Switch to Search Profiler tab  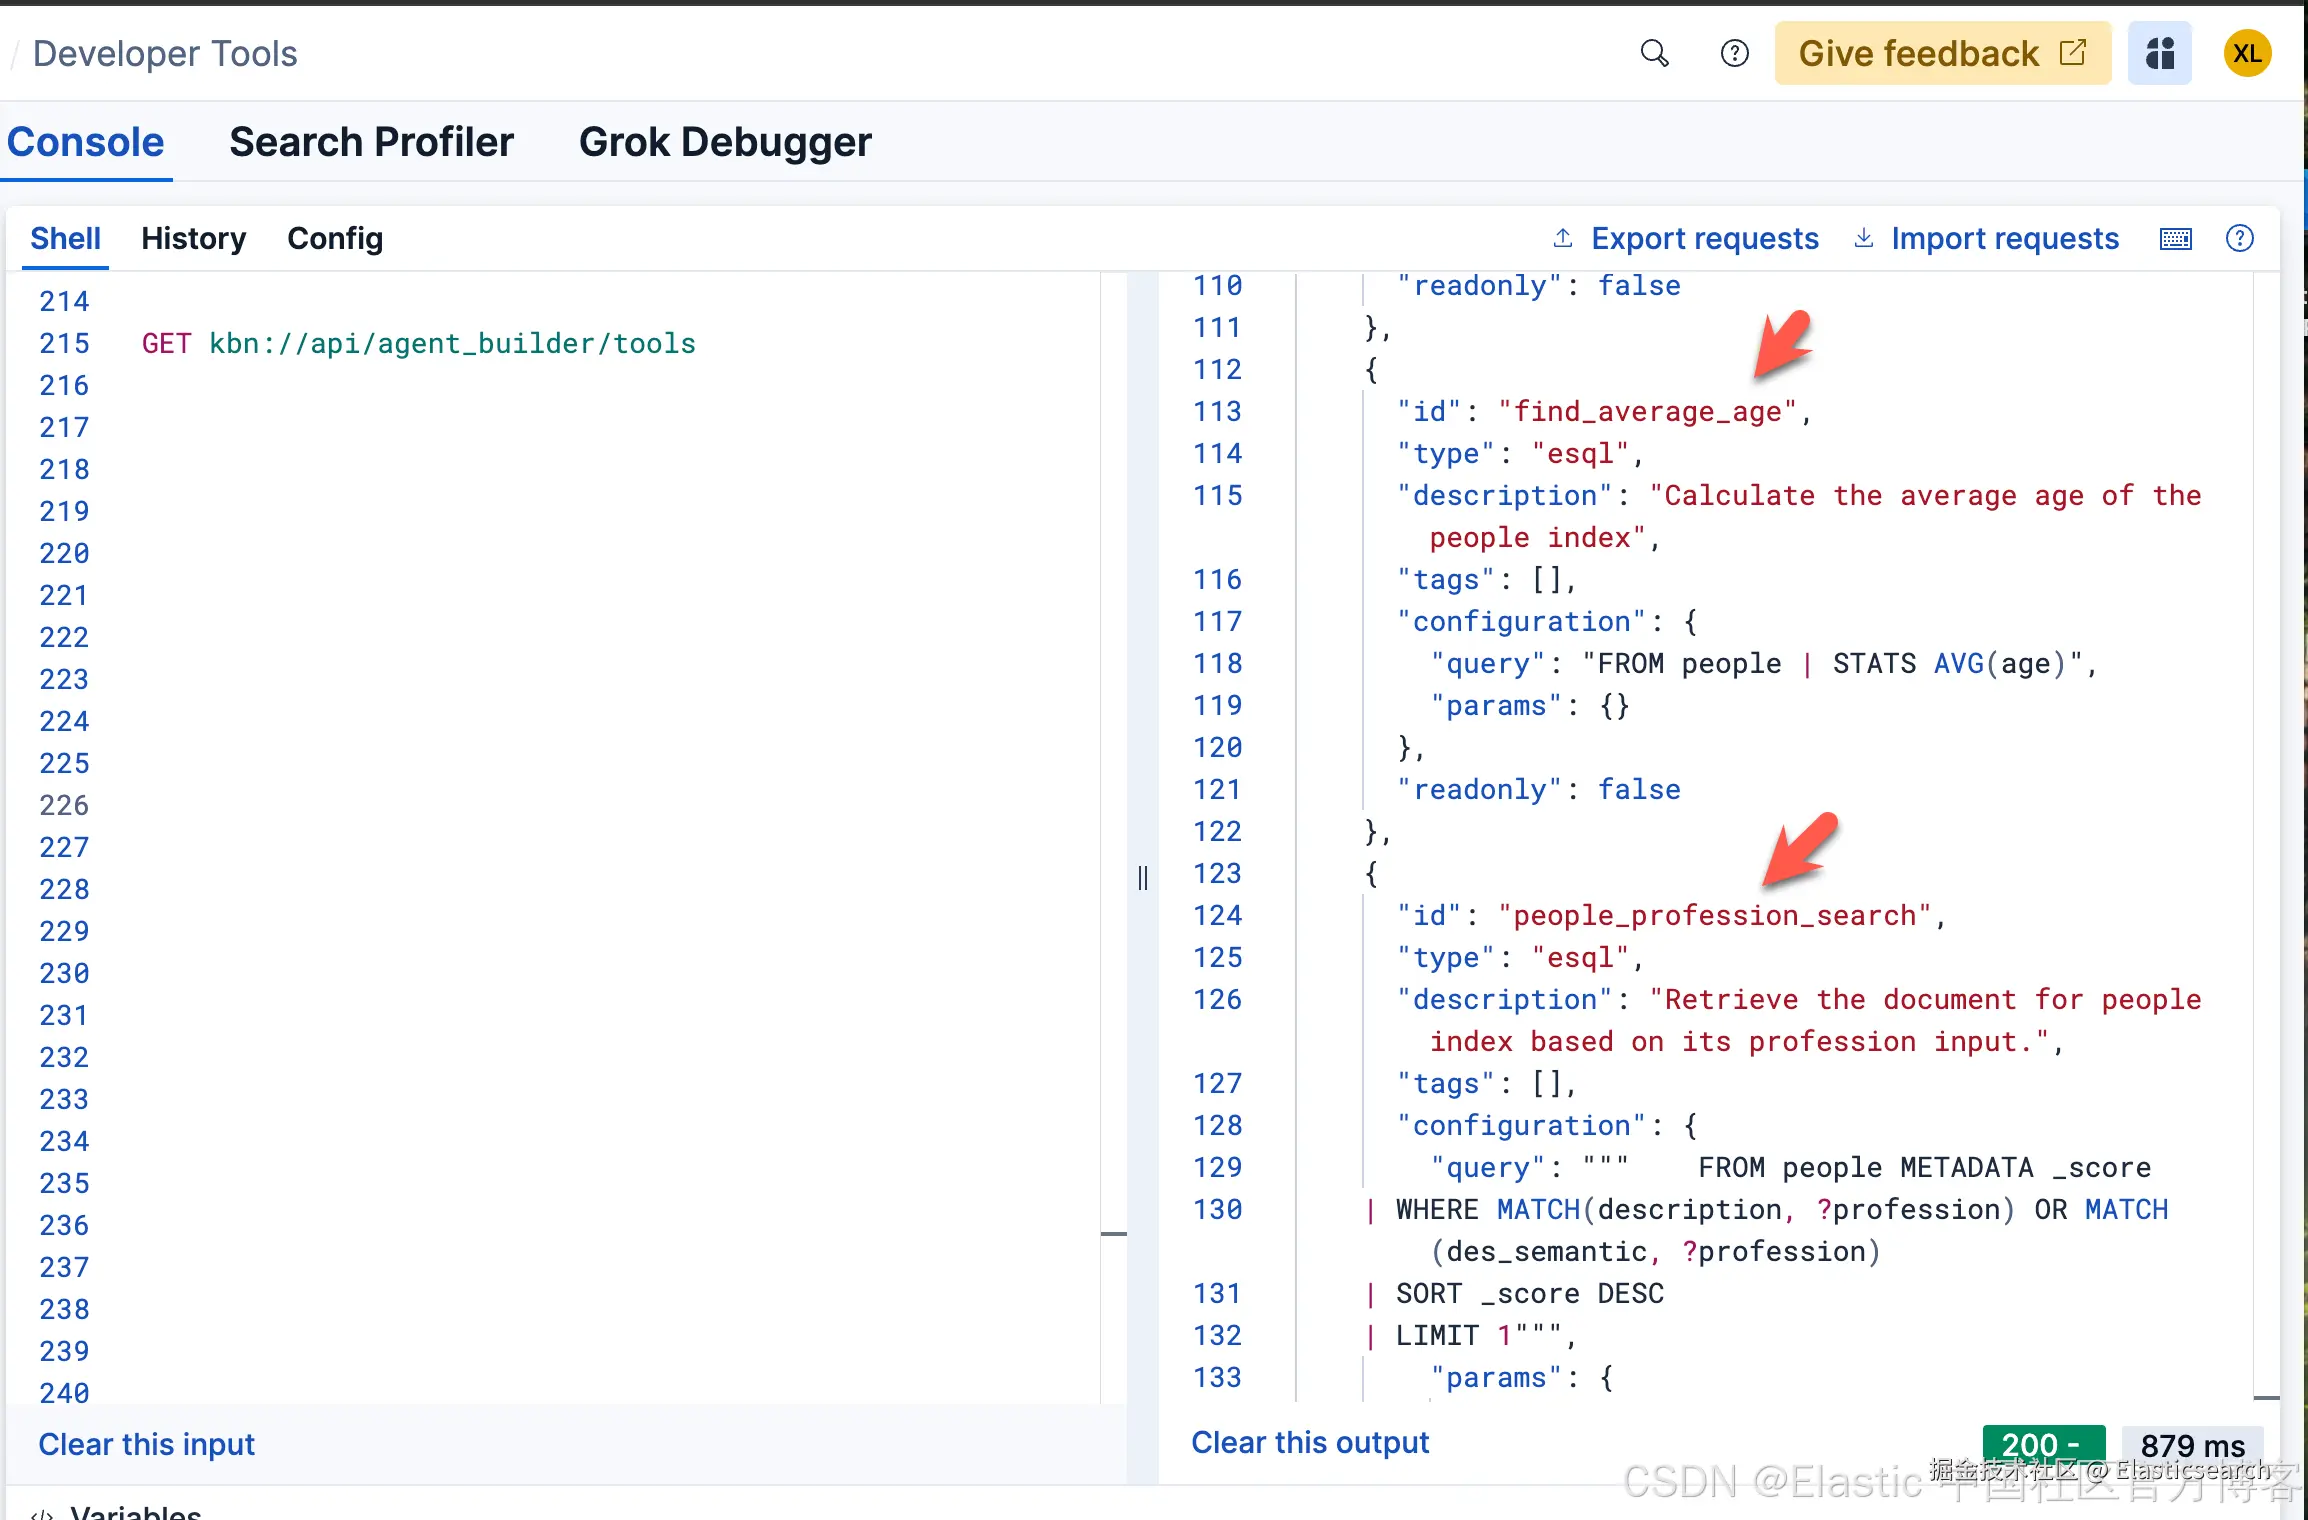371,142
